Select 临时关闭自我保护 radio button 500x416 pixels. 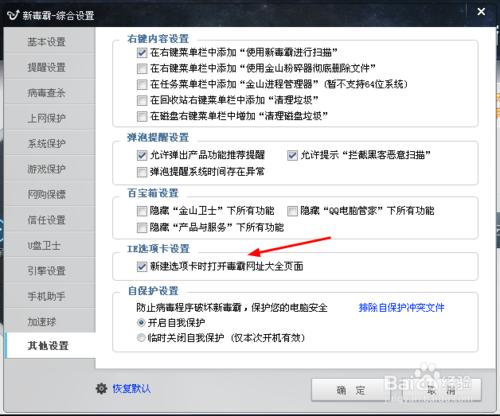coord(141,338)
